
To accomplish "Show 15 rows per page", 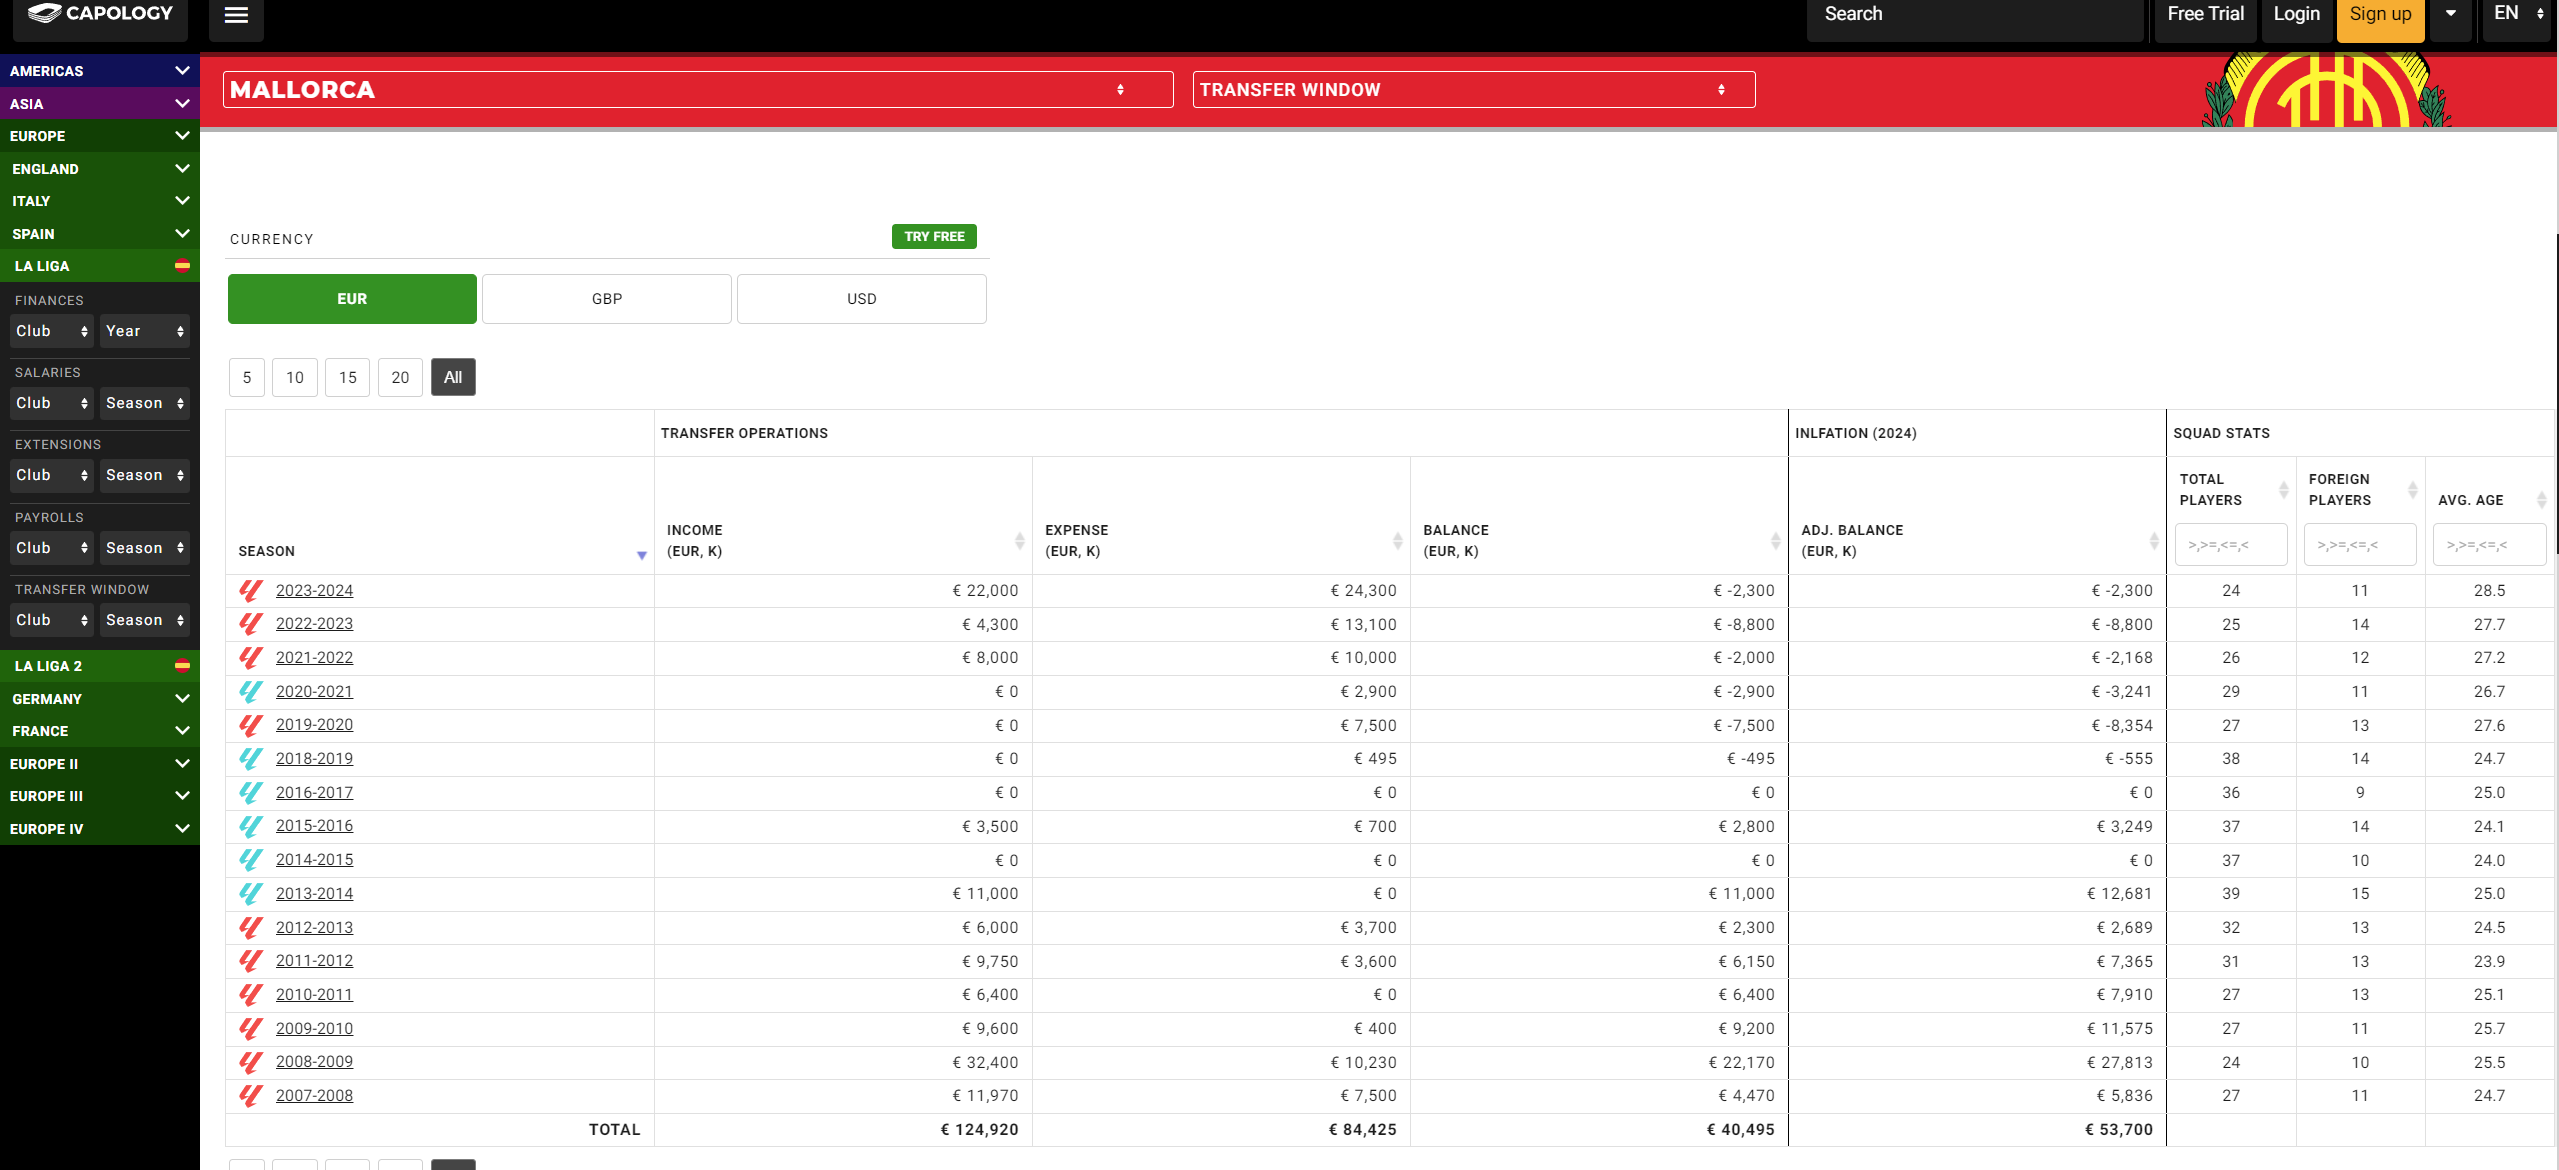I will click(x=348, y=378).
